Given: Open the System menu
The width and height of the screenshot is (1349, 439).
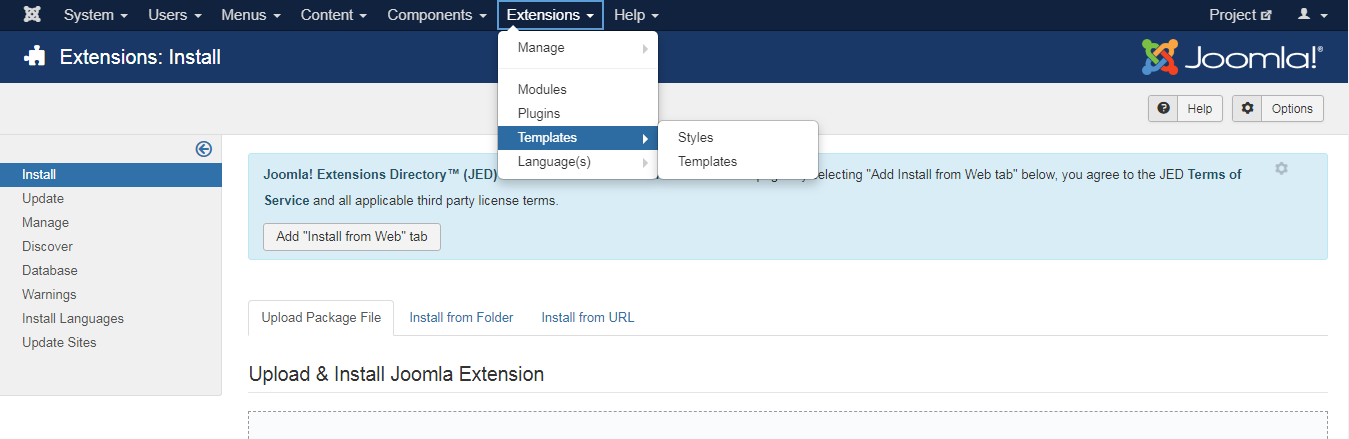Looking at the screenshot, I should (x=96, y=15).
